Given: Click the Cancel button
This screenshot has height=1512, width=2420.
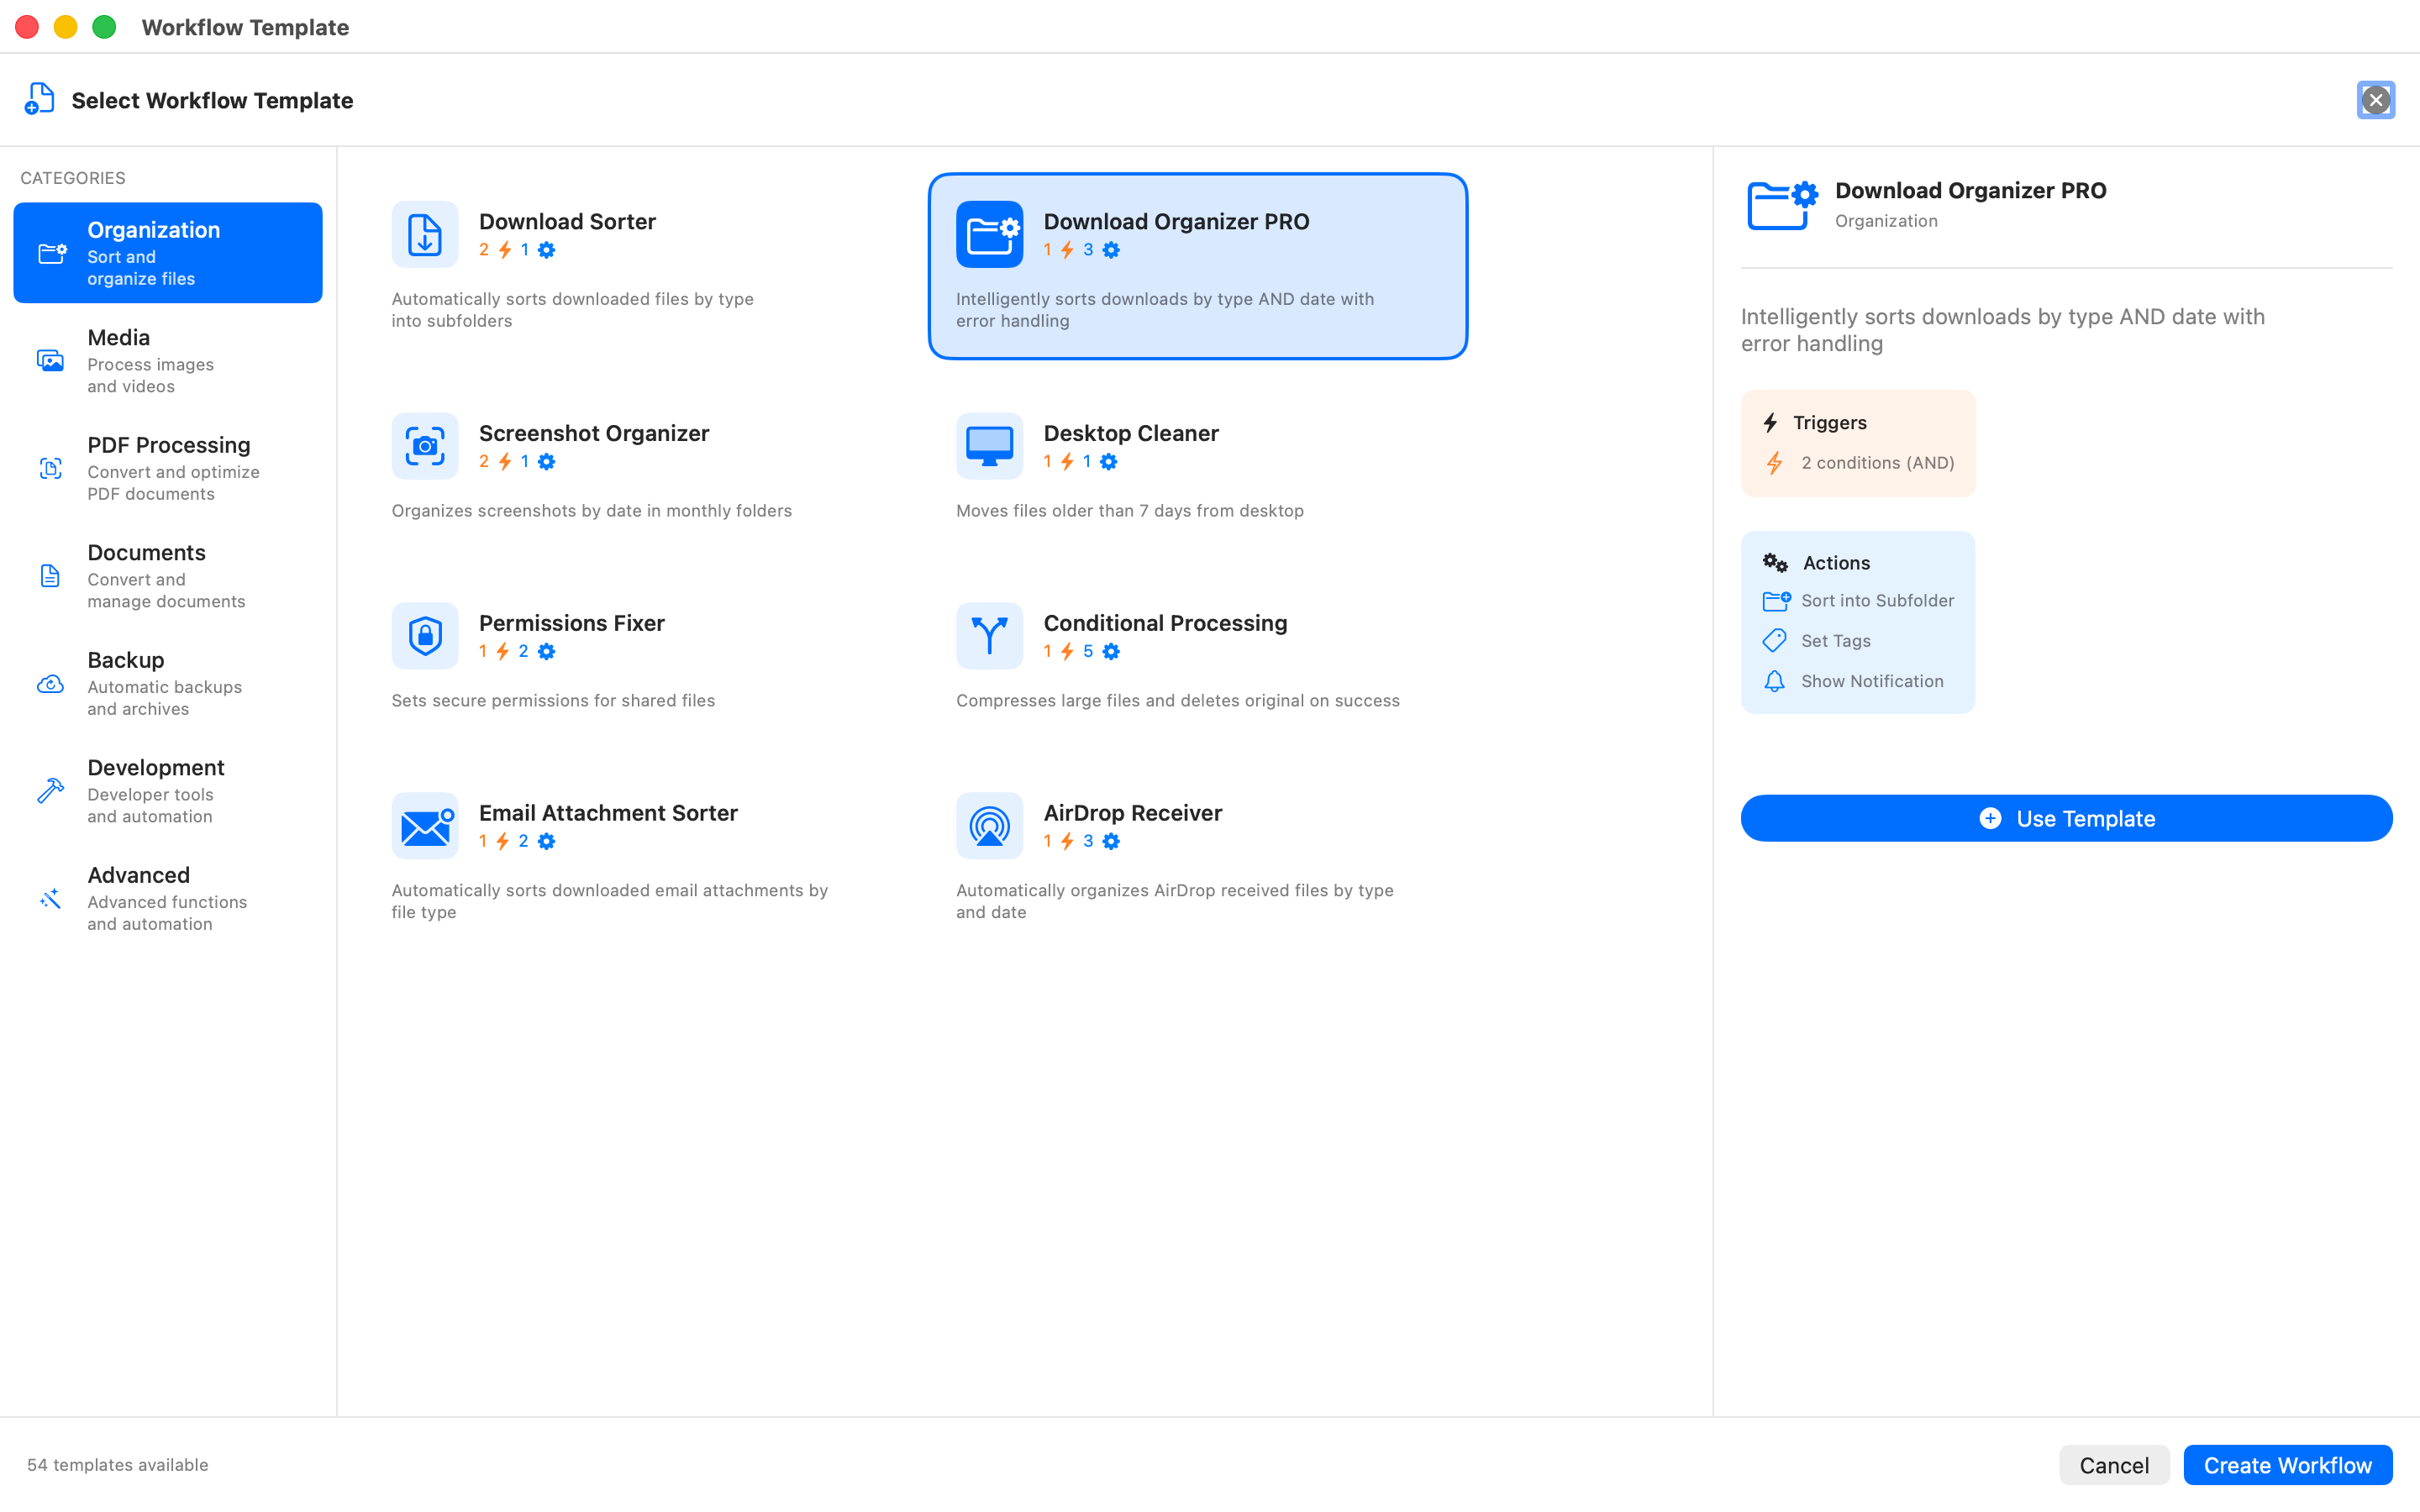Looking at the screenshot, I should (x=2114, y=1465).
